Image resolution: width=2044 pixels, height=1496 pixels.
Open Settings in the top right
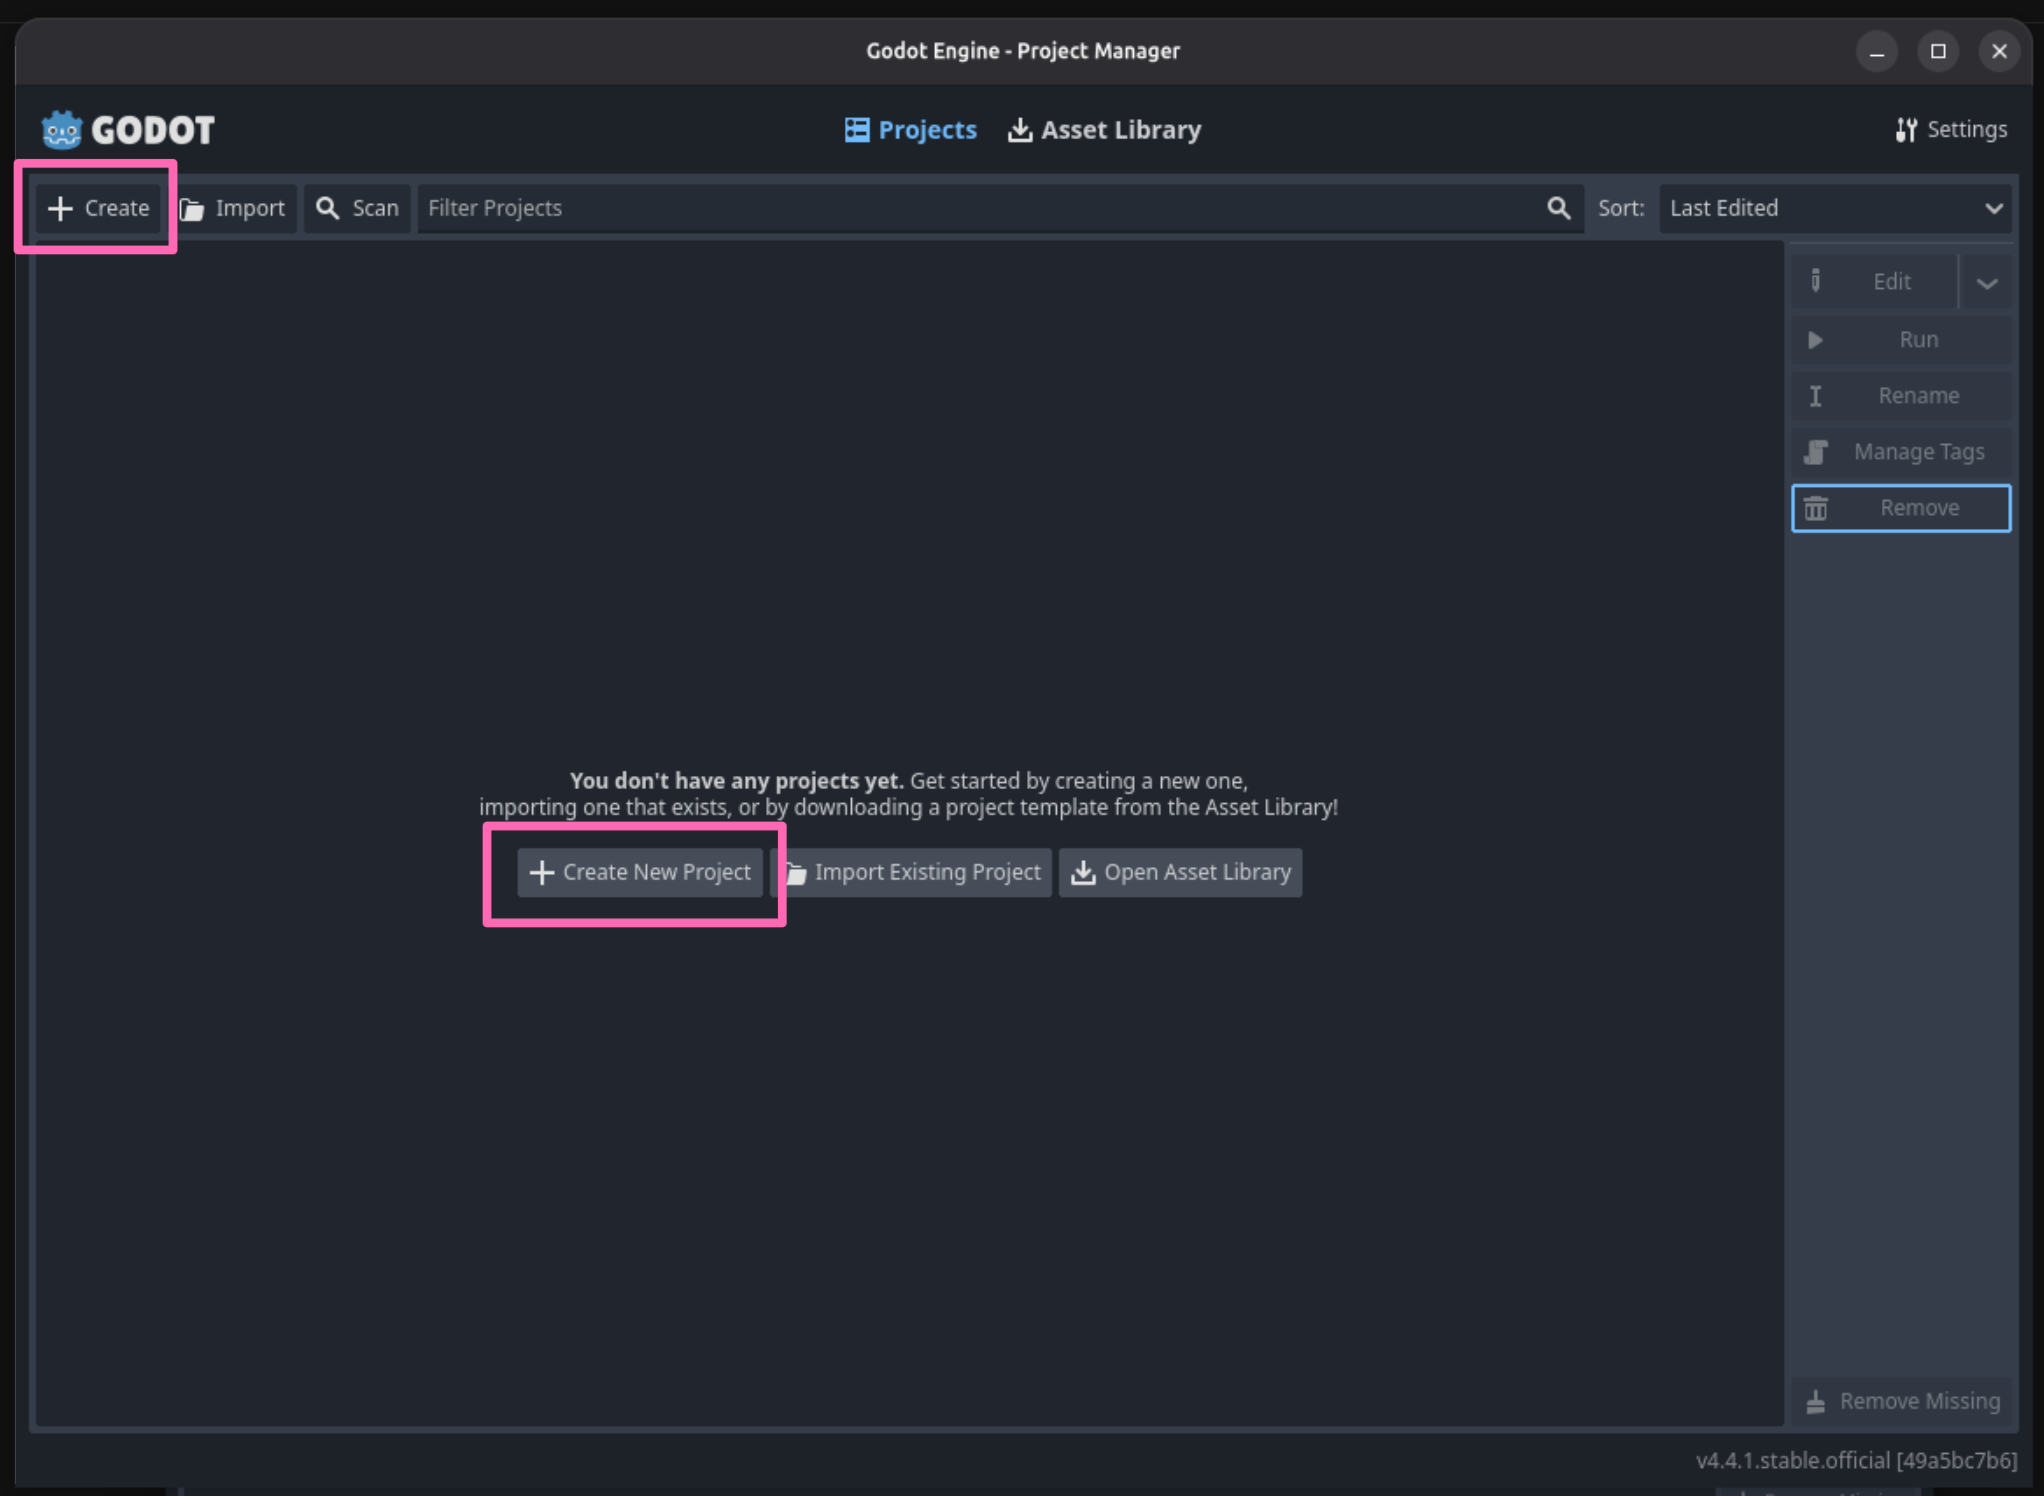(1950, 130)
